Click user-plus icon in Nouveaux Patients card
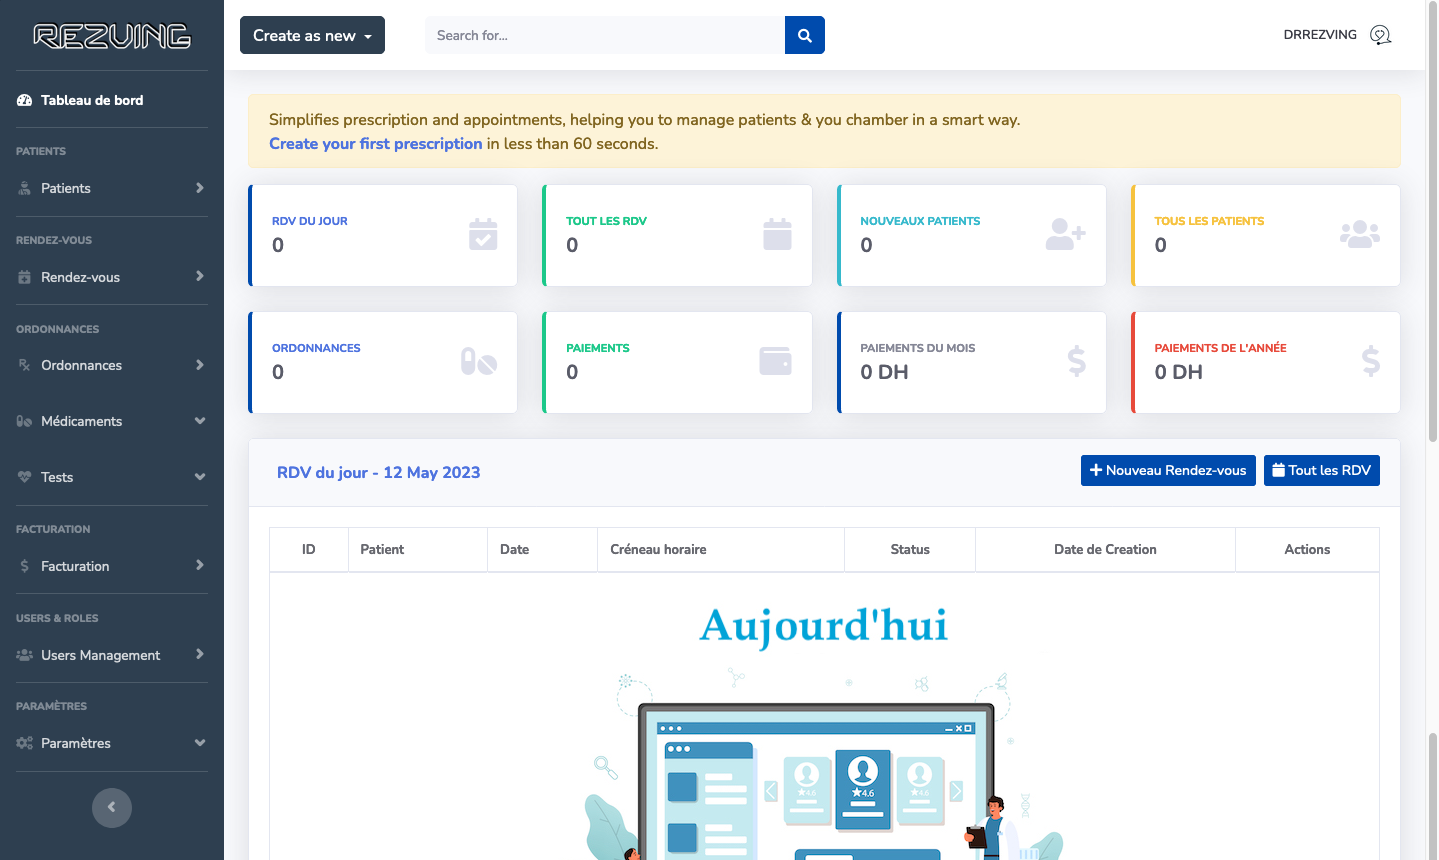The height and width of the screenshot is (860, 1439). tap(1065, 234)
